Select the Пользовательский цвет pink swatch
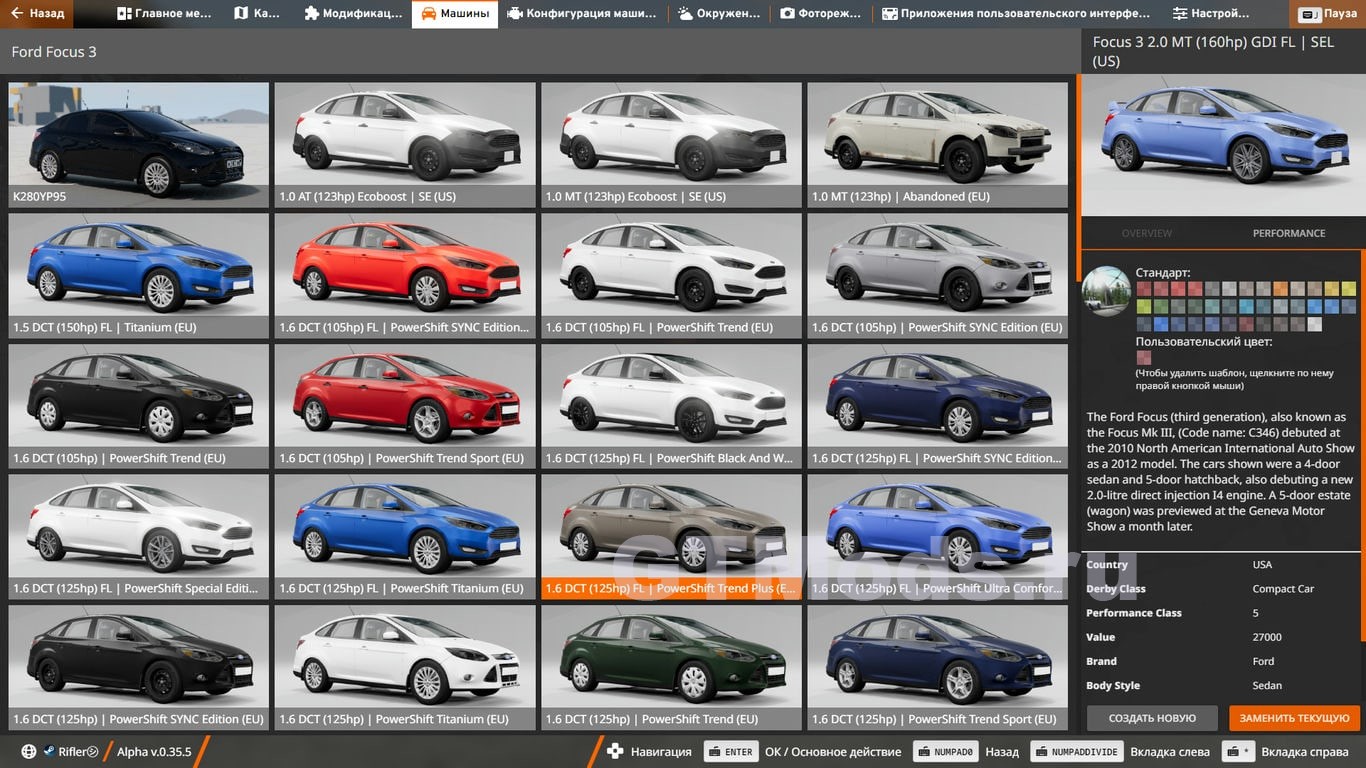This screenshot has width=1366, height=768. click(x=1143, y=357)
